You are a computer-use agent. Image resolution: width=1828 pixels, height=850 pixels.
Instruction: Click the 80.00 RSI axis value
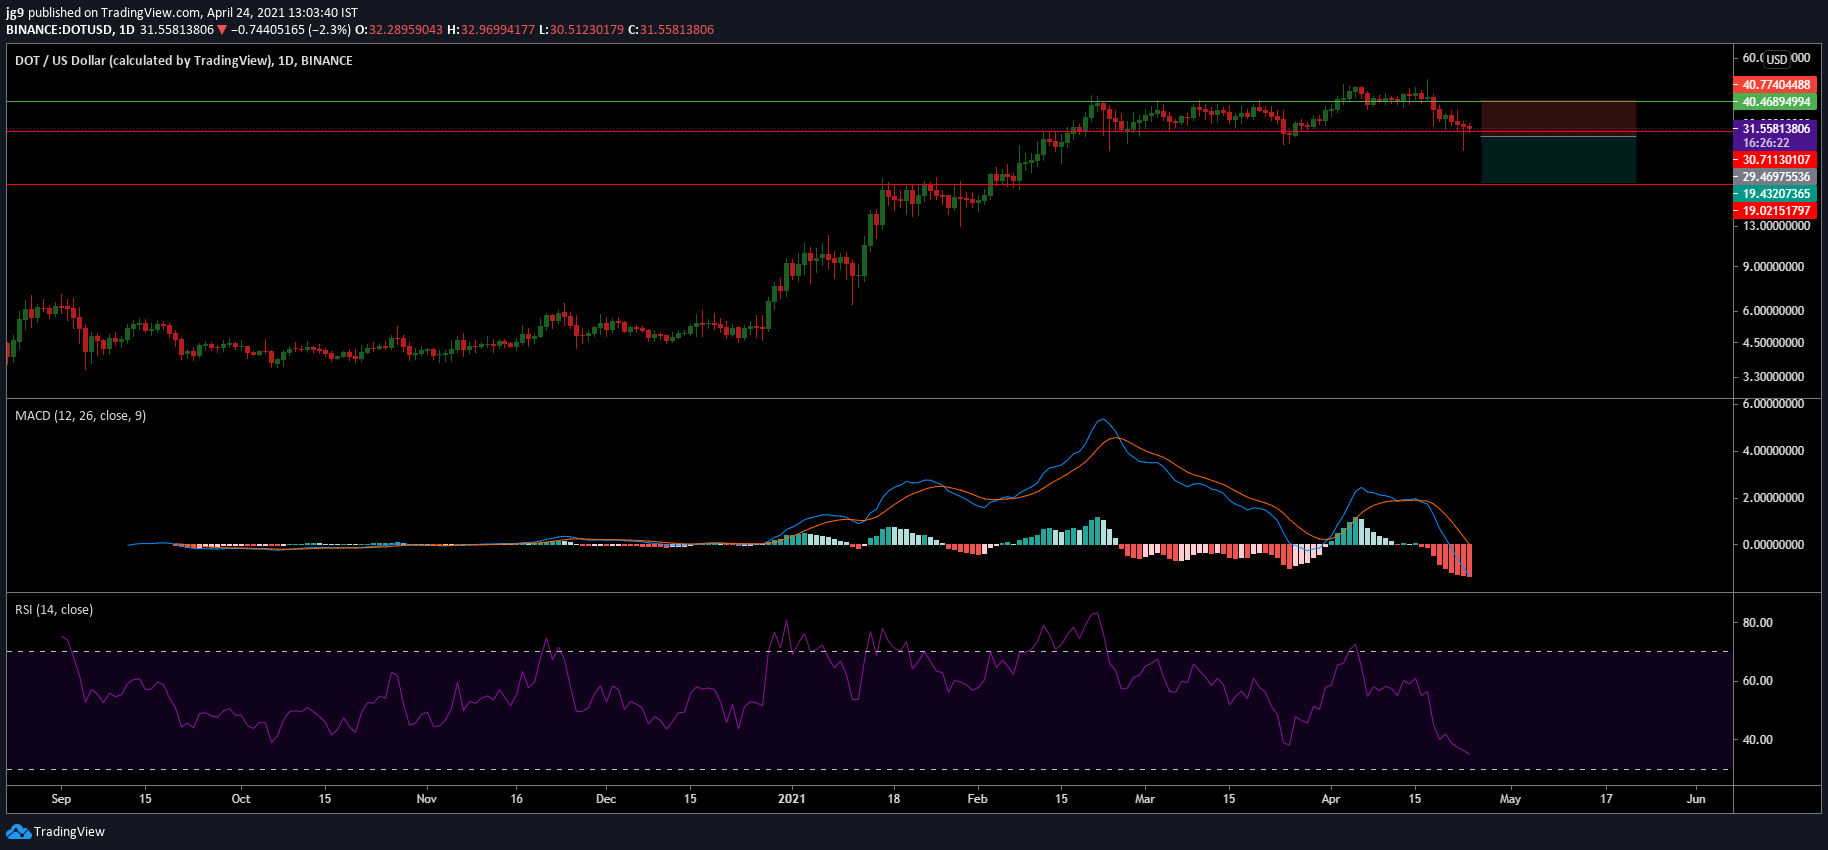(1757, 623)
